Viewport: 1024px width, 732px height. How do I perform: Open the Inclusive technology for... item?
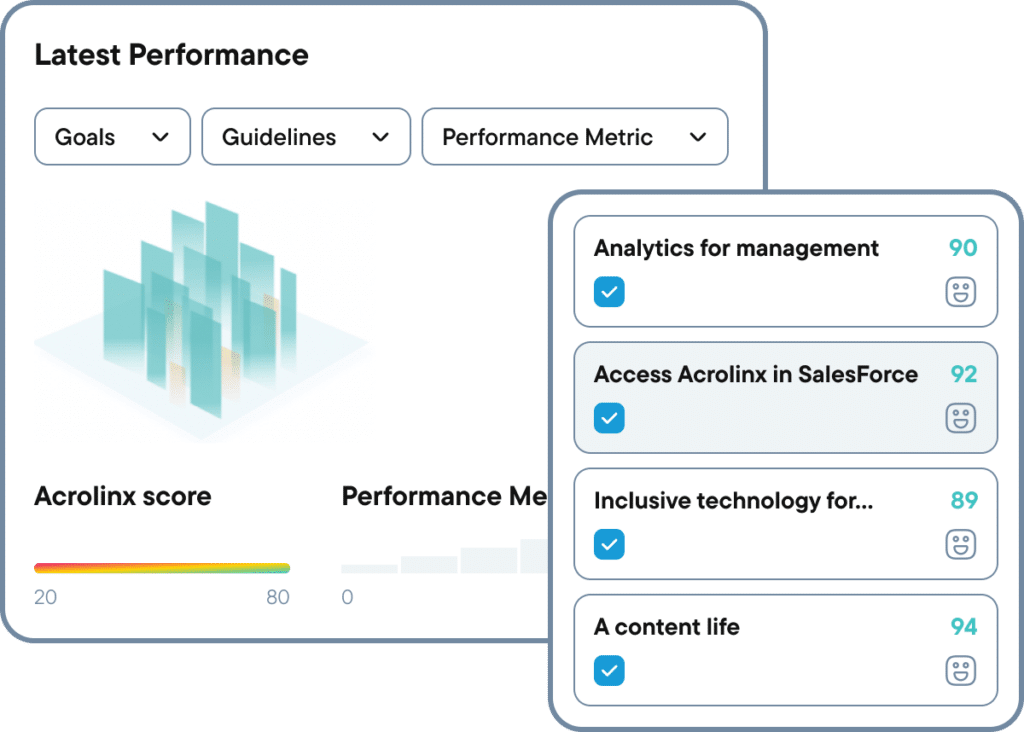(x=733, y=500)
